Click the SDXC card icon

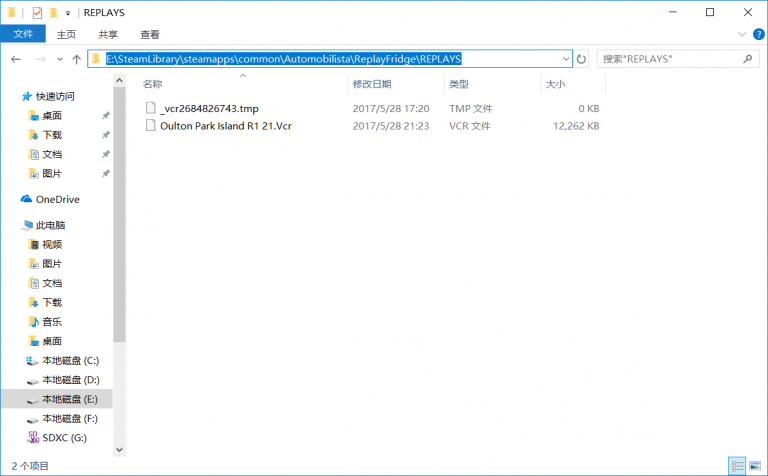coord(33,437)
